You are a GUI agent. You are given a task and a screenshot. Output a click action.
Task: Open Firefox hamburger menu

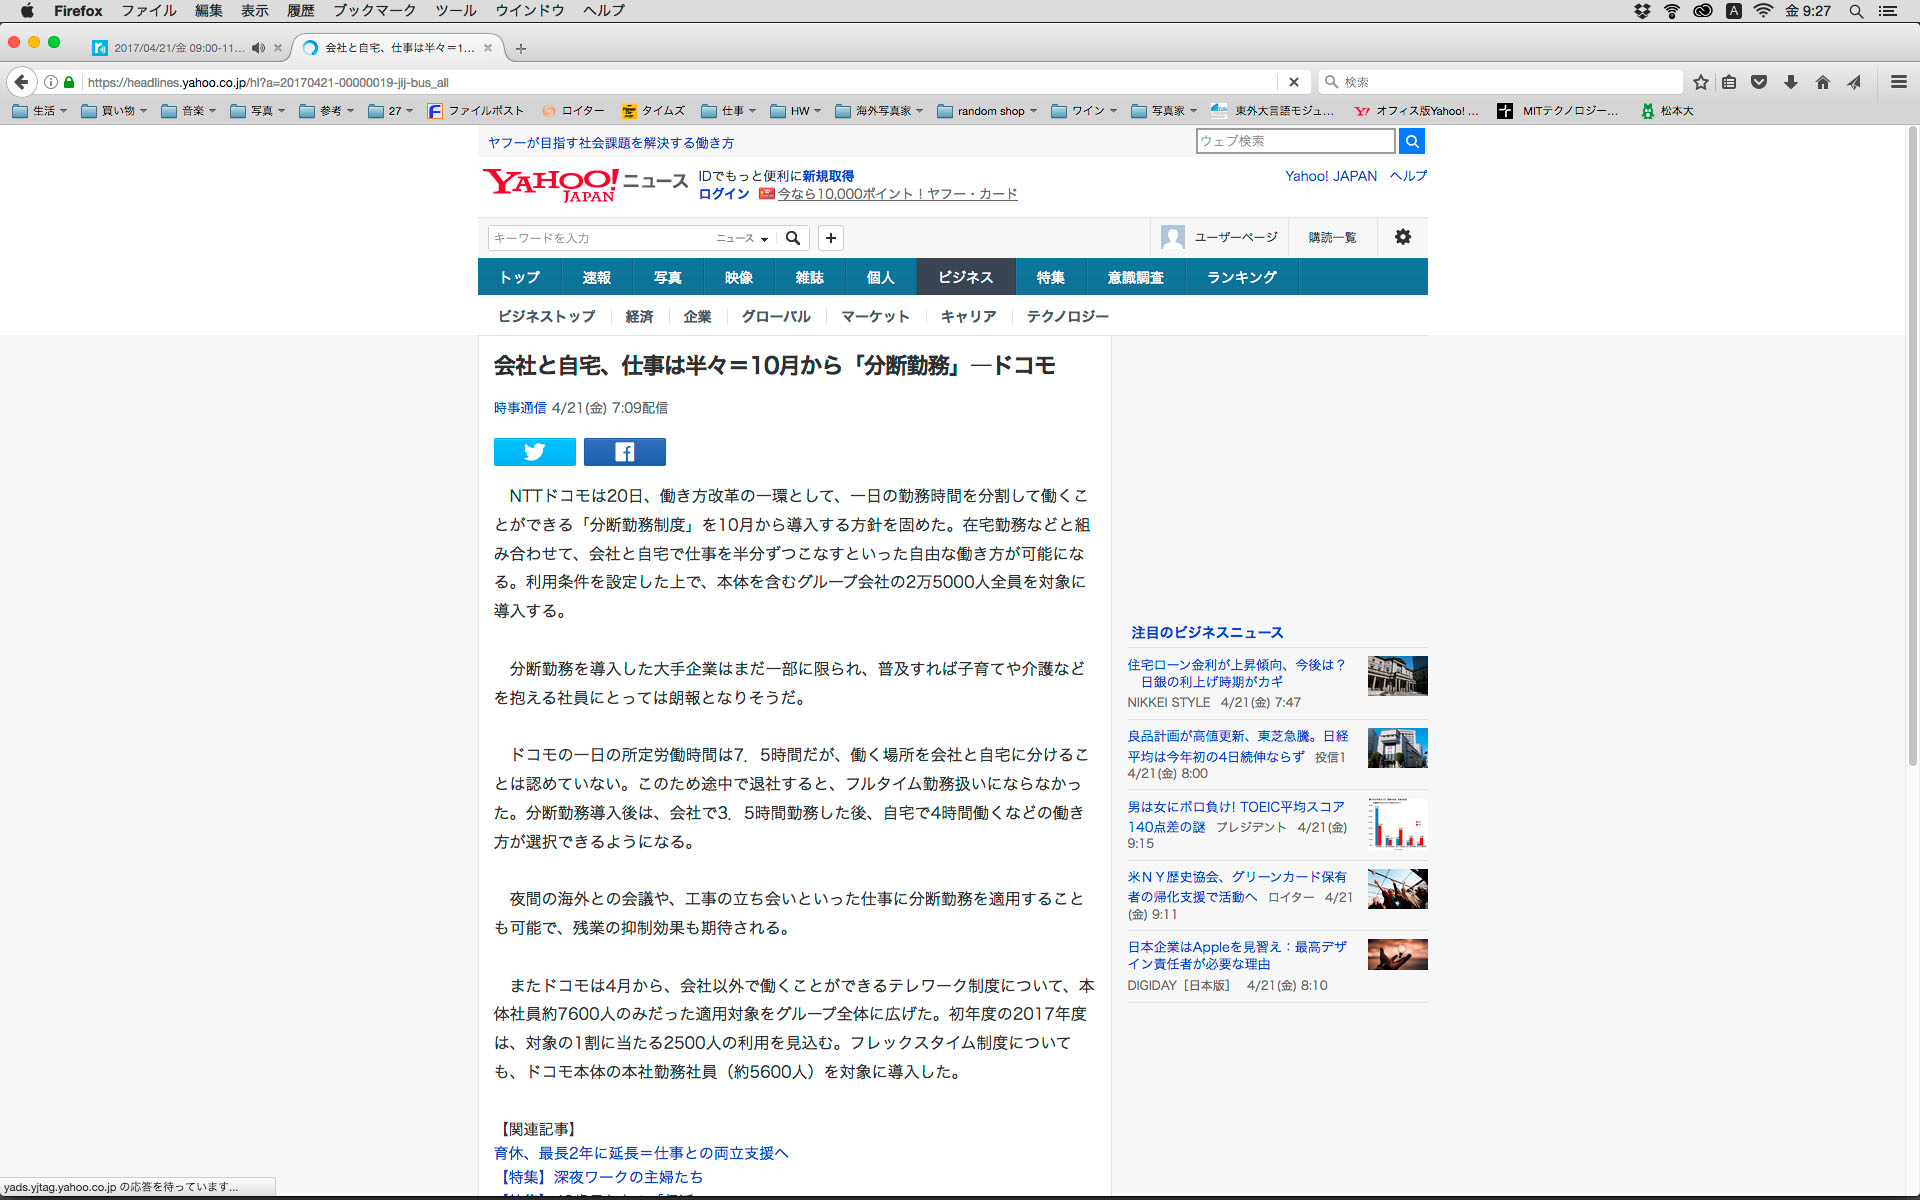(x=1898, y=82)
